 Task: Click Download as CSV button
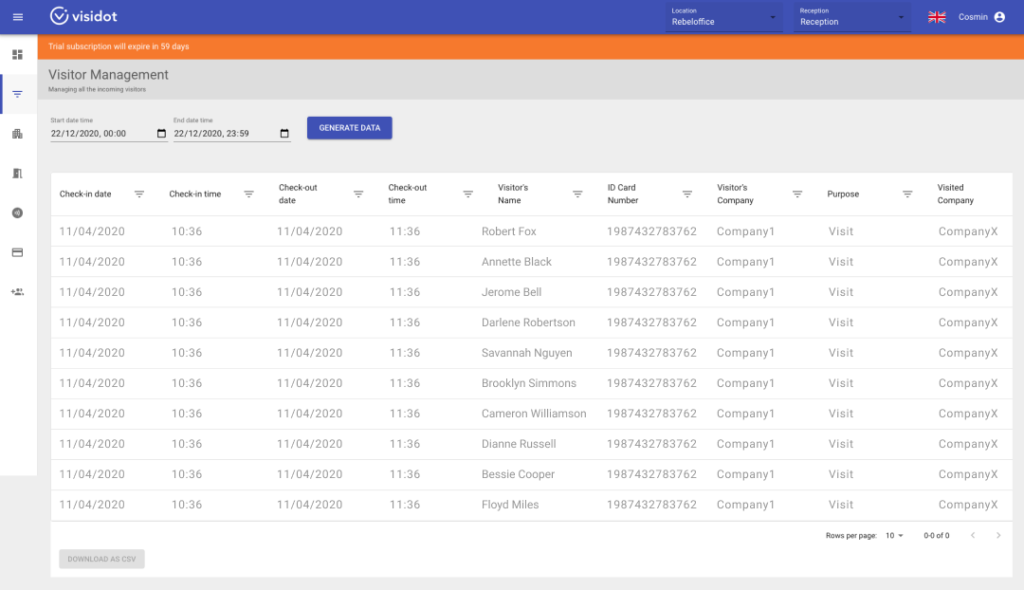point(102,559)
